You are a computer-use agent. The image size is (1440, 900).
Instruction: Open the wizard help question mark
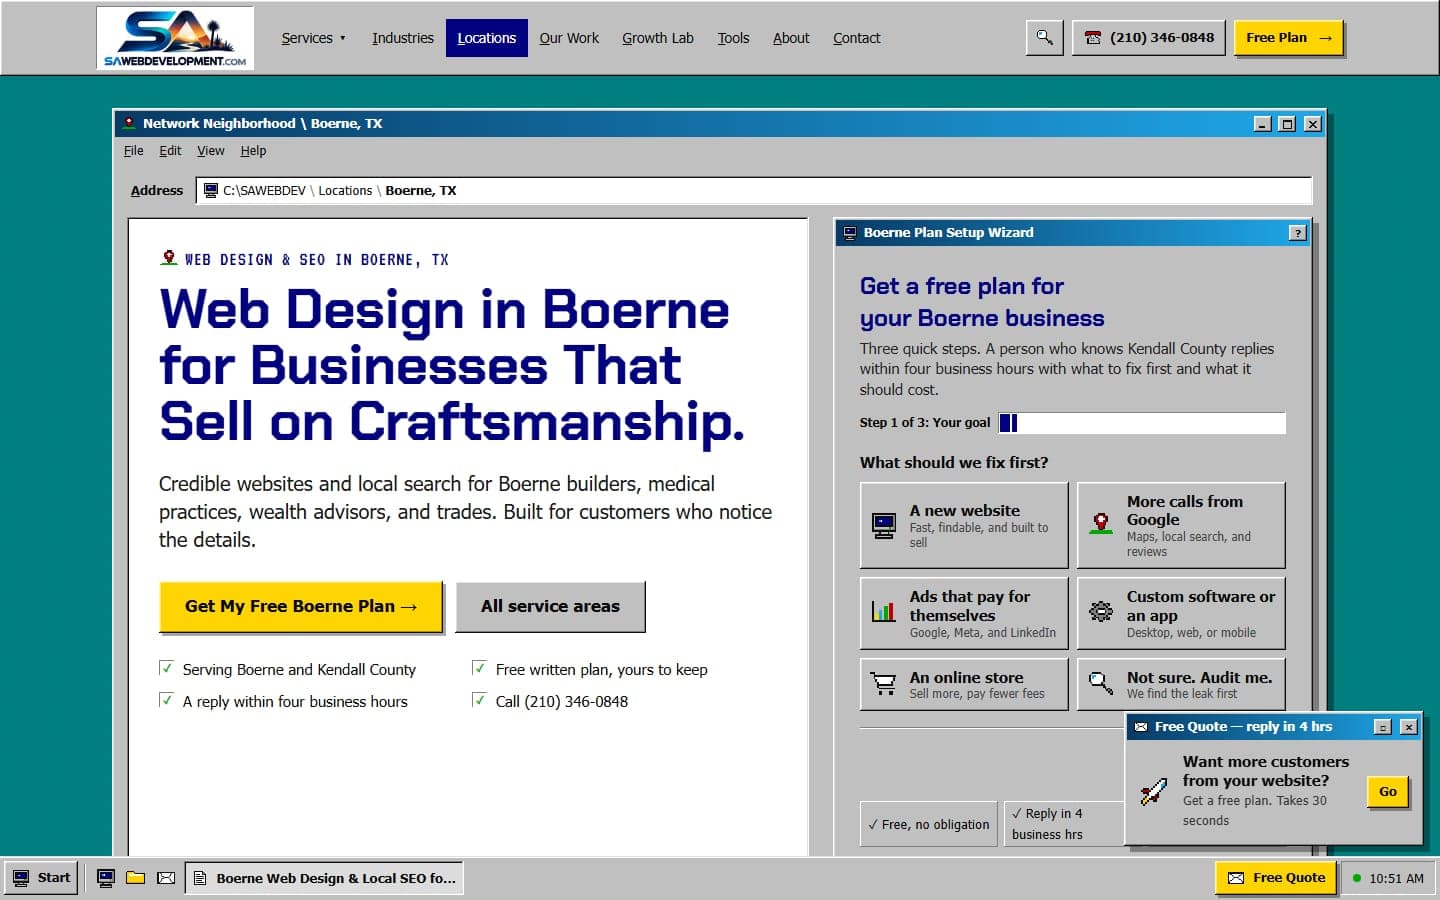pyautogui.click(x=1297, y=233)
